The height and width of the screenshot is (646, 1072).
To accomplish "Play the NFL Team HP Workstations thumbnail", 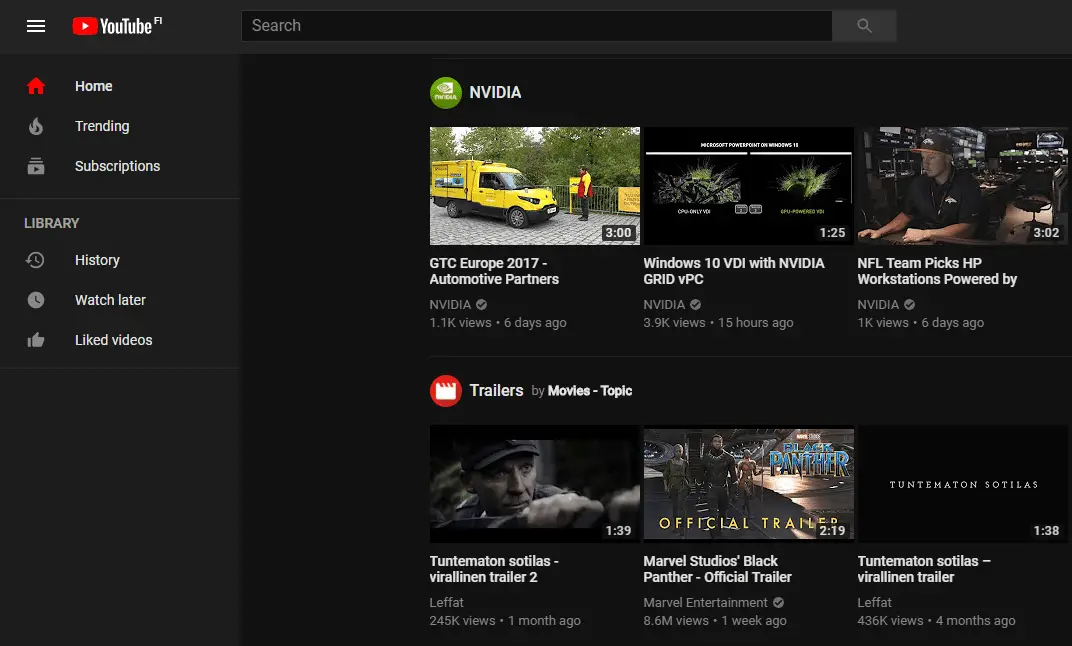I will [x=963, y=186].
